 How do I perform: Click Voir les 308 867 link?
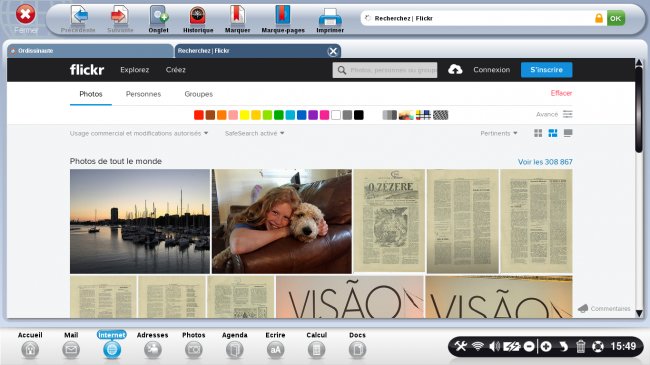[x=545, y=162]
